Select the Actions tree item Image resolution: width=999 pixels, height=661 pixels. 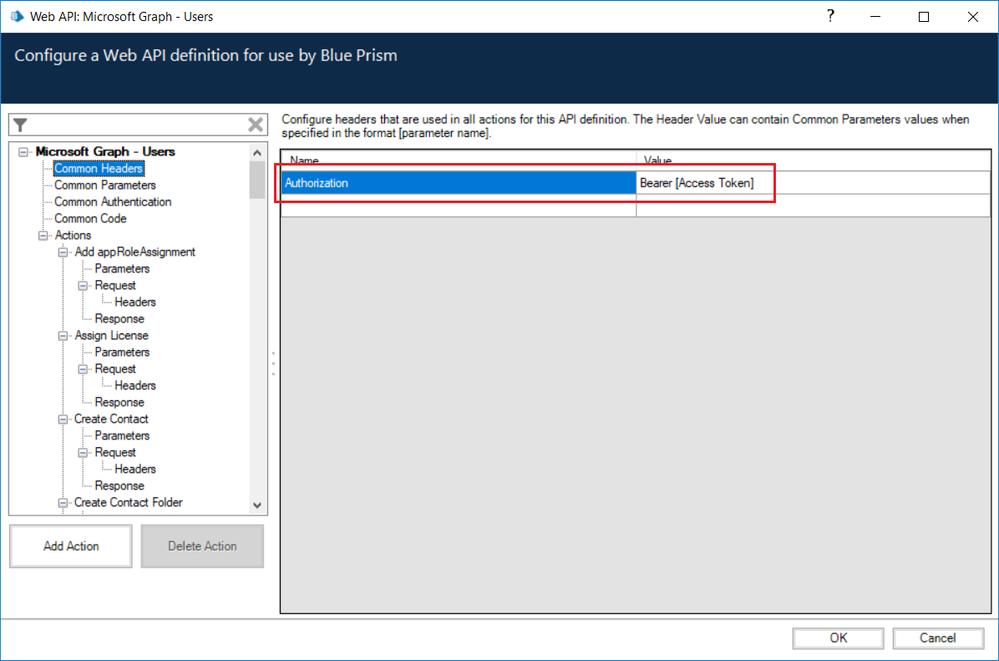[x=73, y=235]
